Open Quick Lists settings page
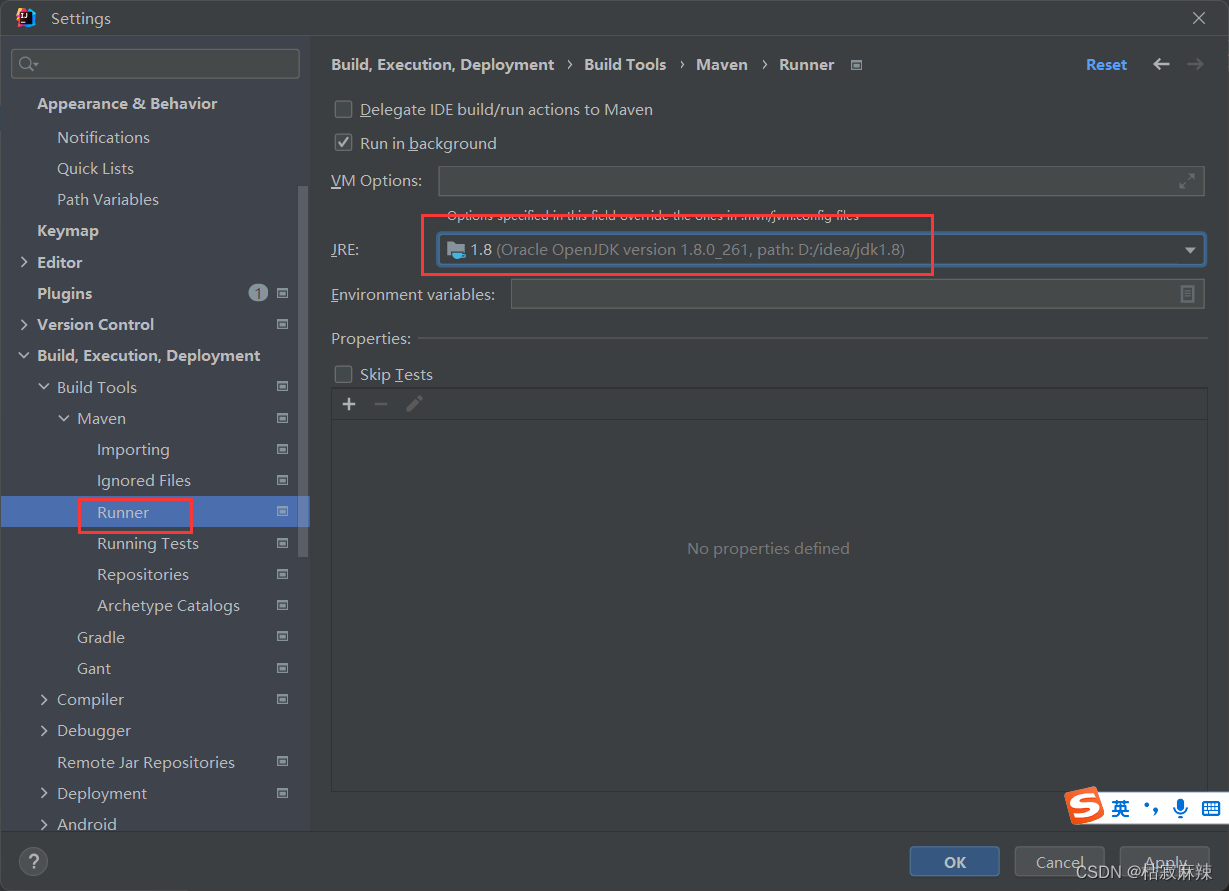 95,168
